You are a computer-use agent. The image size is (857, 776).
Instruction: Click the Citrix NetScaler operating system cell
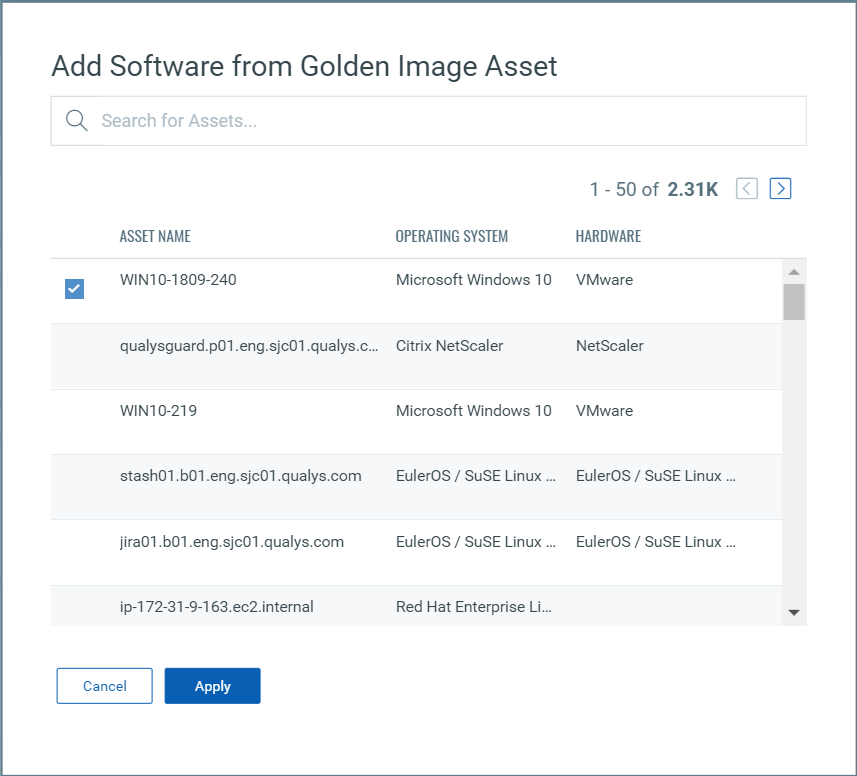(x=449, y=345)
